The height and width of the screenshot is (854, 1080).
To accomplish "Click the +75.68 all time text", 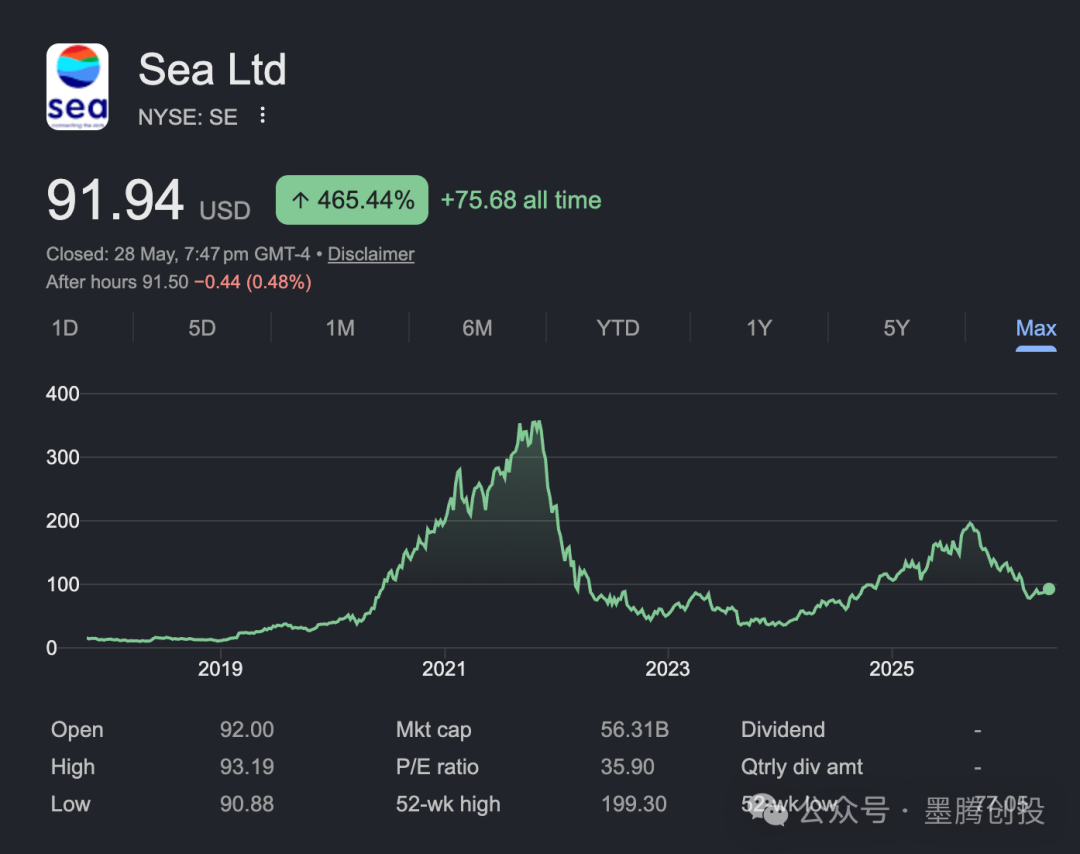I will point(521,200).
